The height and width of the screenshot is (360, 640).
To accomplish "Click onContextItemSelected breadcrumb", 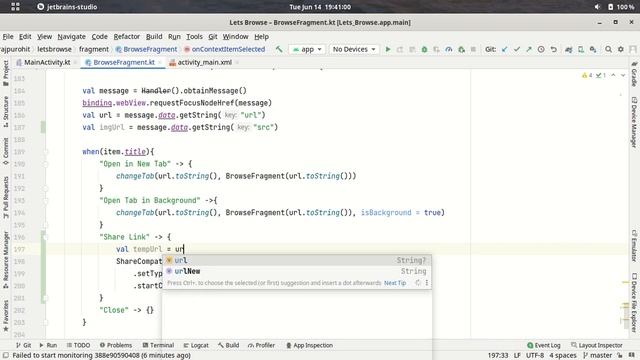I will pyautogui.click(x=224, y=49).
